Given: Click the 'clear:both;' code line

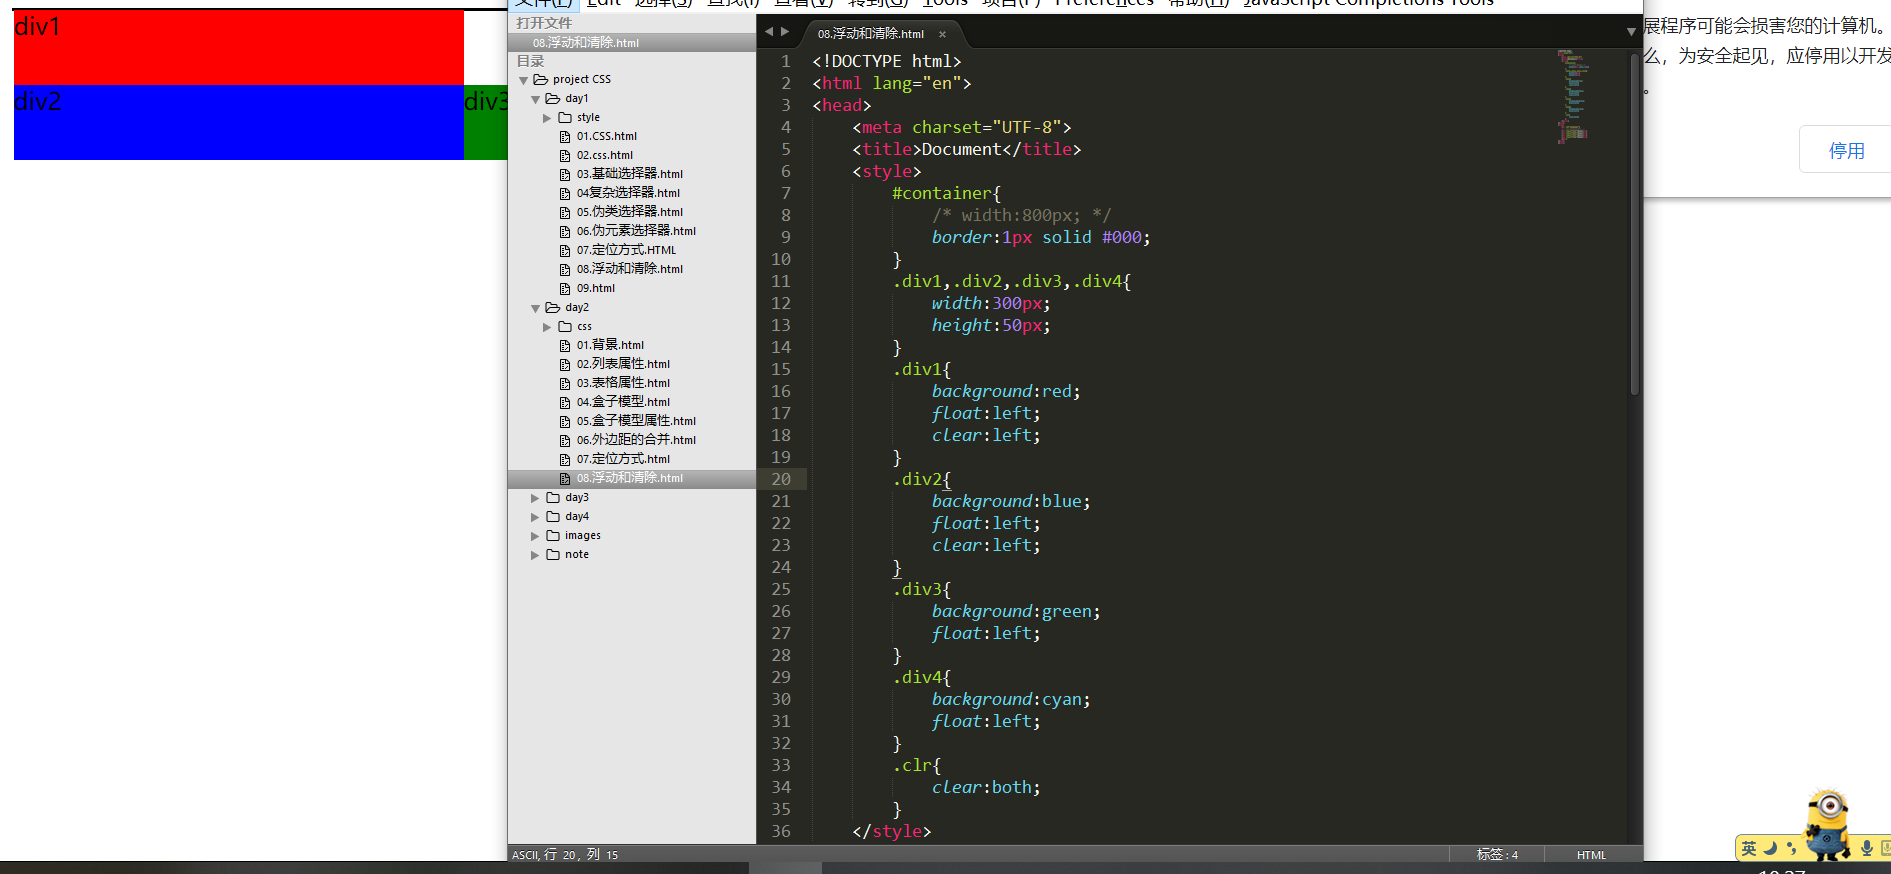Looking at the screenshot, I should point(986,787).
